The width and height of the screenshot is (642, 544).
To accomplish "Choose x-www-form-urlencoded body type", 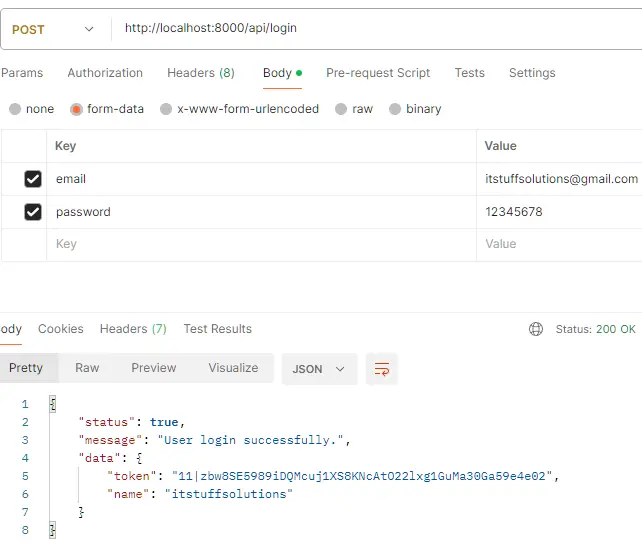I will [166, 109].
